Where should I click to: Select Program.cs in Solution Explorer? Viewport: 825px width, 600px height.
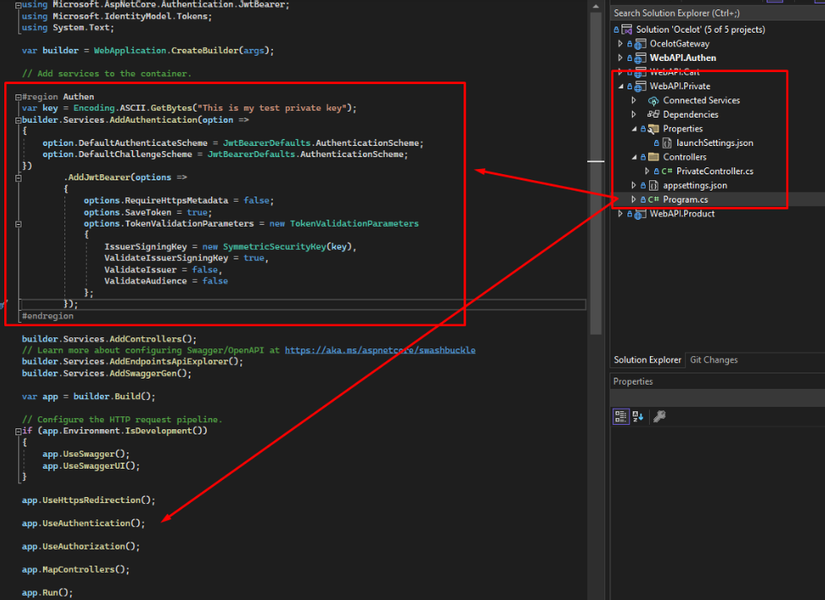pos(685,199)
